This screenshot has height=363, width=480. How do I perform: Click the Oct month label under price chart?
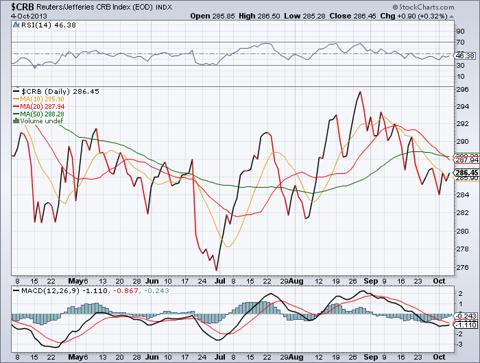pos(439,281)
